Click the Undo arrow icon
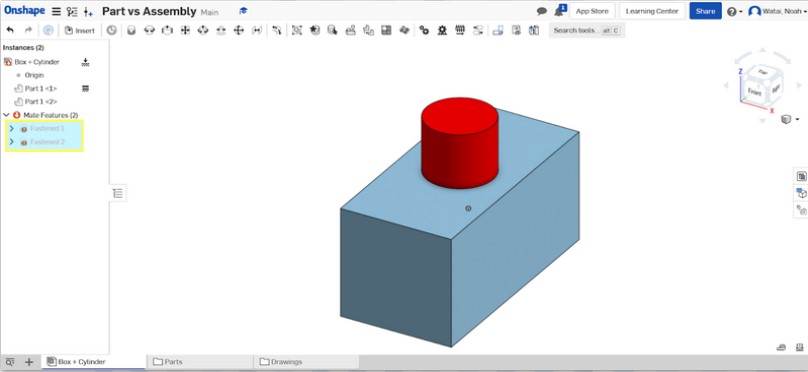The width and height of the screenshot is (808, 372). pyautogui.click(x=10, y=30)
